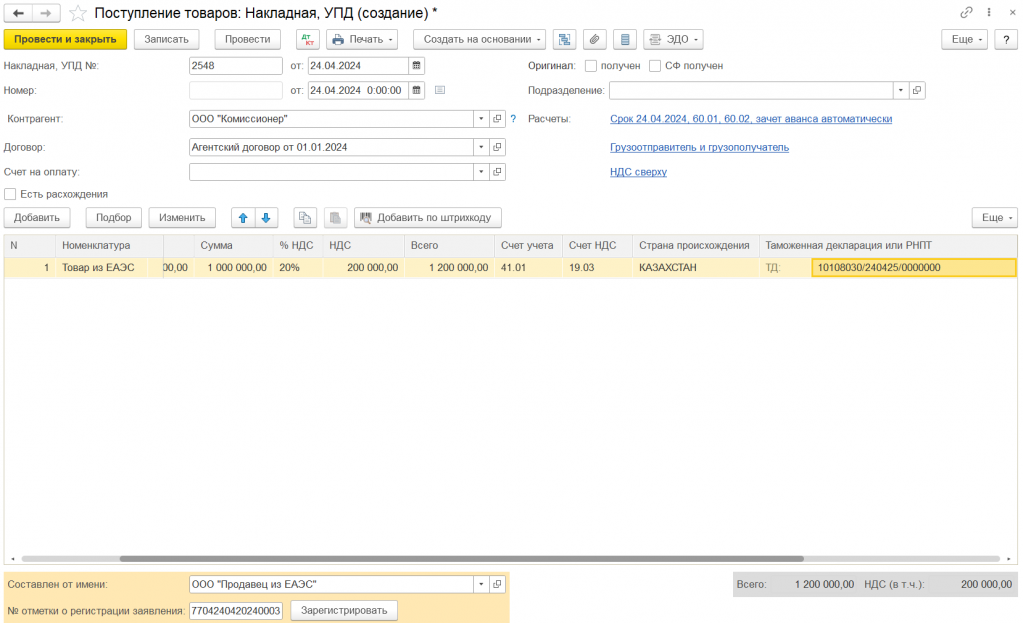Open the table Еще menu
1023x623 pixels.
[994, 218]
